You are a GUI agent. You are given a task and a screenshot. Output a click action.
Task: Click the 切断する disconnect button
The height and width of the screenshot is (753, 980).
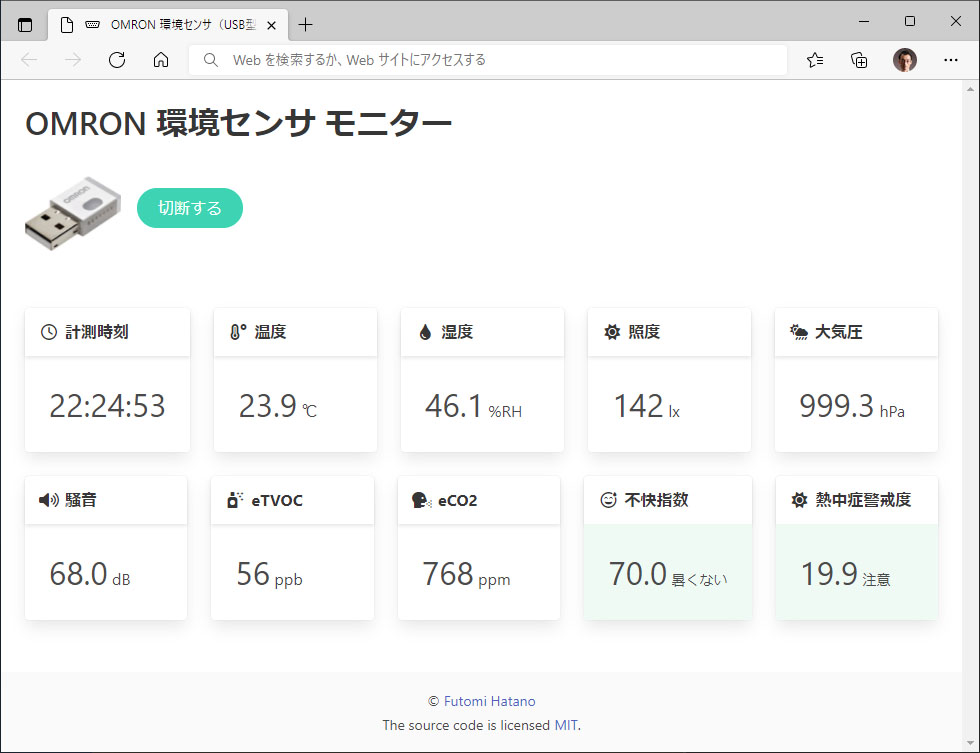[190, 208]
